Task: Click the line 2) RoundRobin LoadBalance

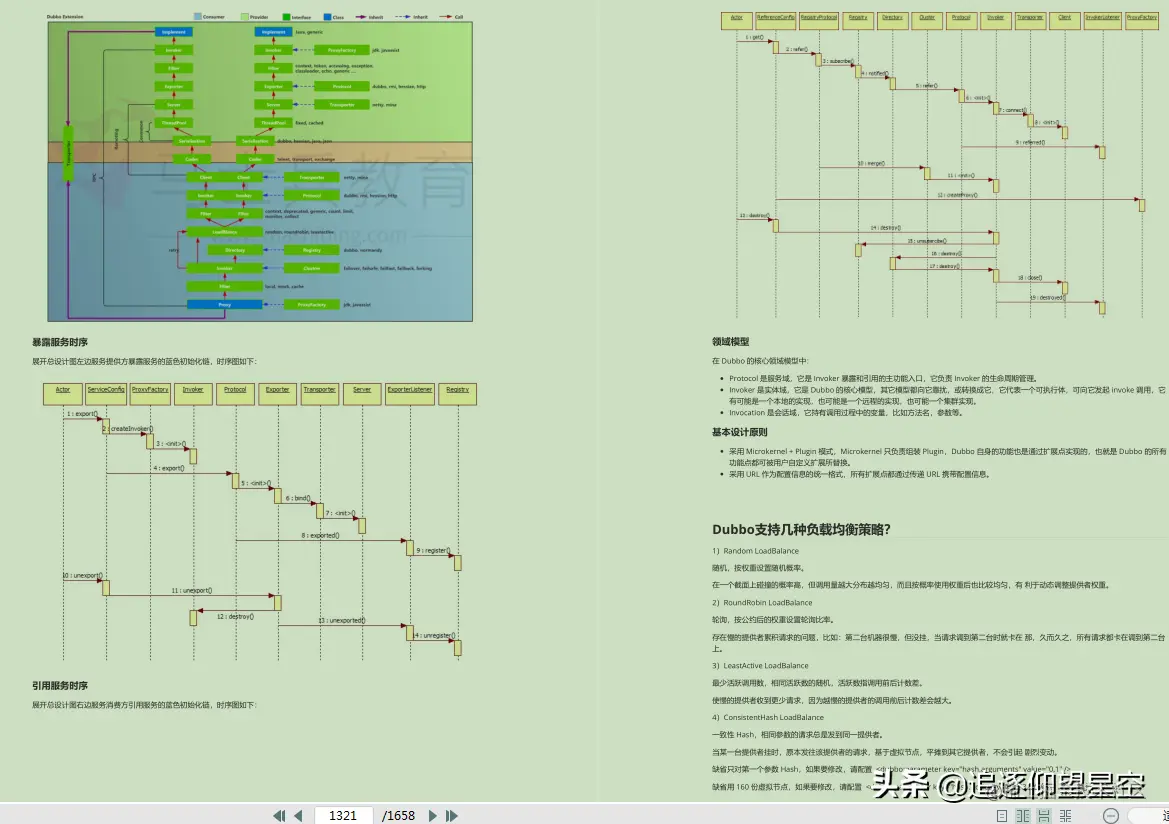Action: coord(762,603)
